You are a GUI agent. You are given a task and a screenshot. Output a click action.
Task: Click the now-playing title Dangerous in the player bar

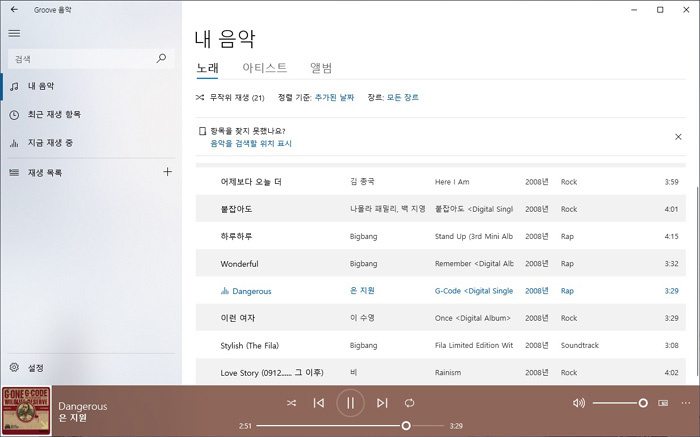[x=83, y=406]
